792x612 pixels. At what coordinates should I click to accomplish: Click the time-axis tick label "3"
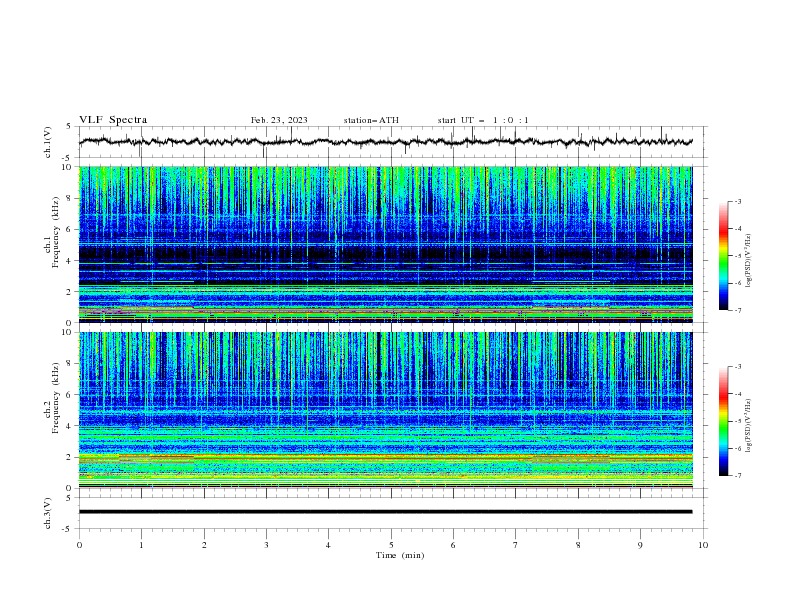point(266,545)
